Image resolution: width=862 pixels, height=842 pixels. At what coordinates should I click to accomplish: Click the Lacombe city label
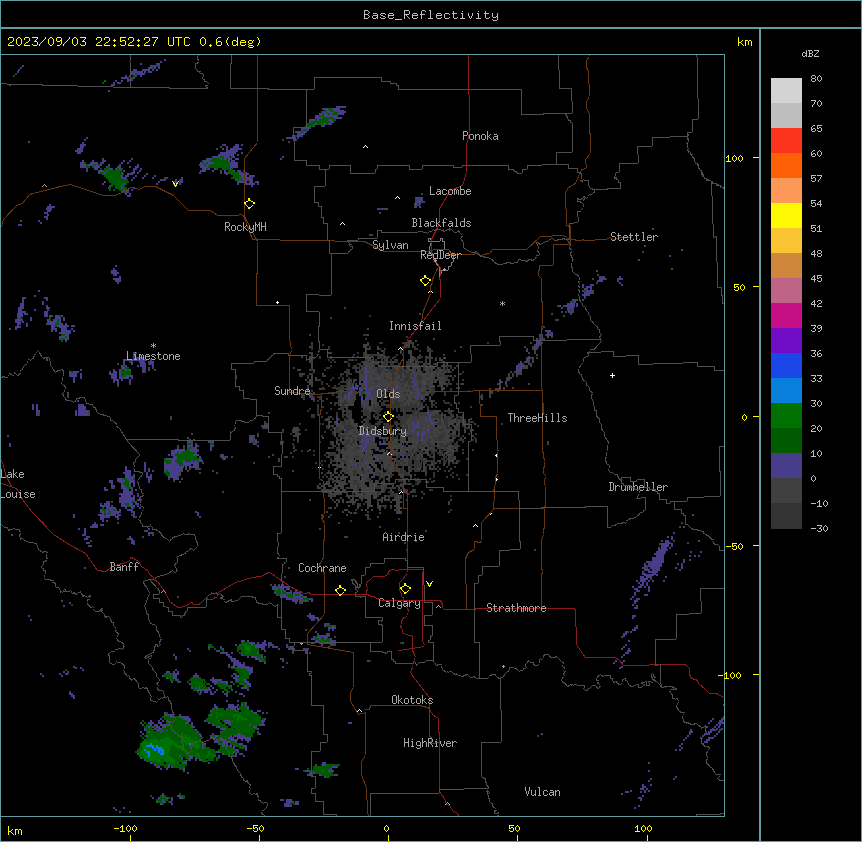(x=450, y=191)
